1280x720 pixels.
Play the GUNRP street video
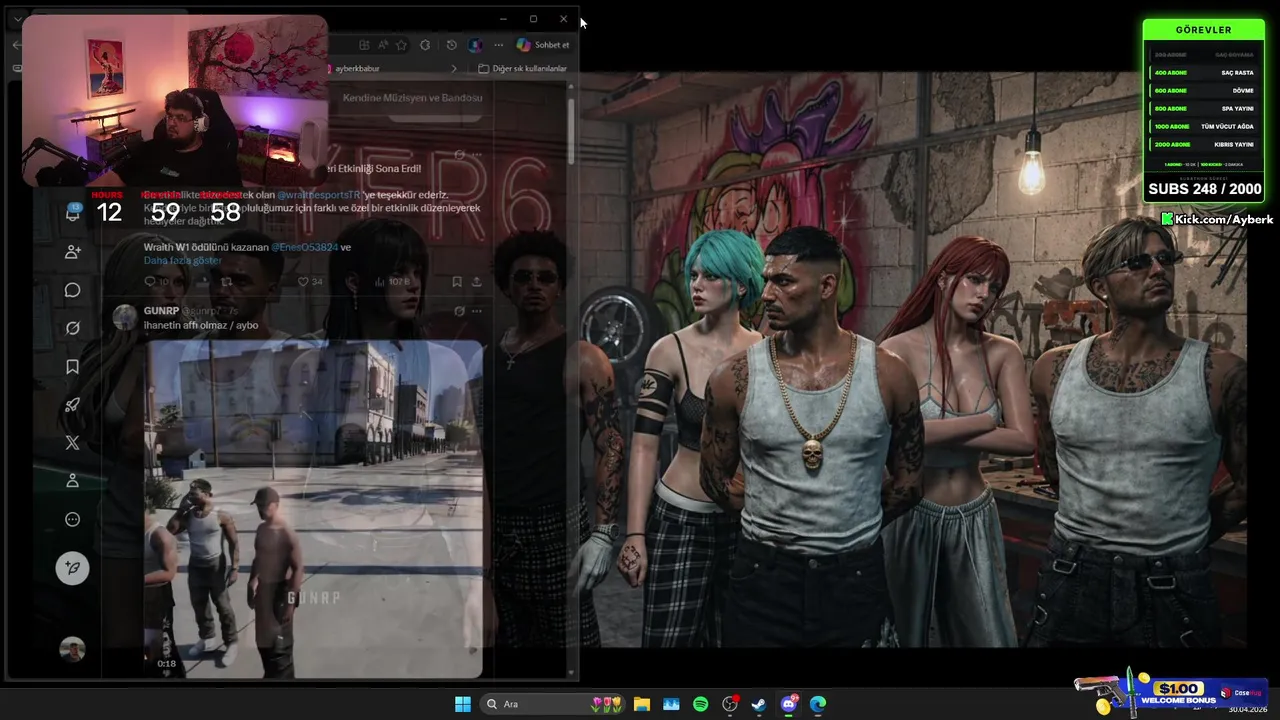click(x=314, y=509)
